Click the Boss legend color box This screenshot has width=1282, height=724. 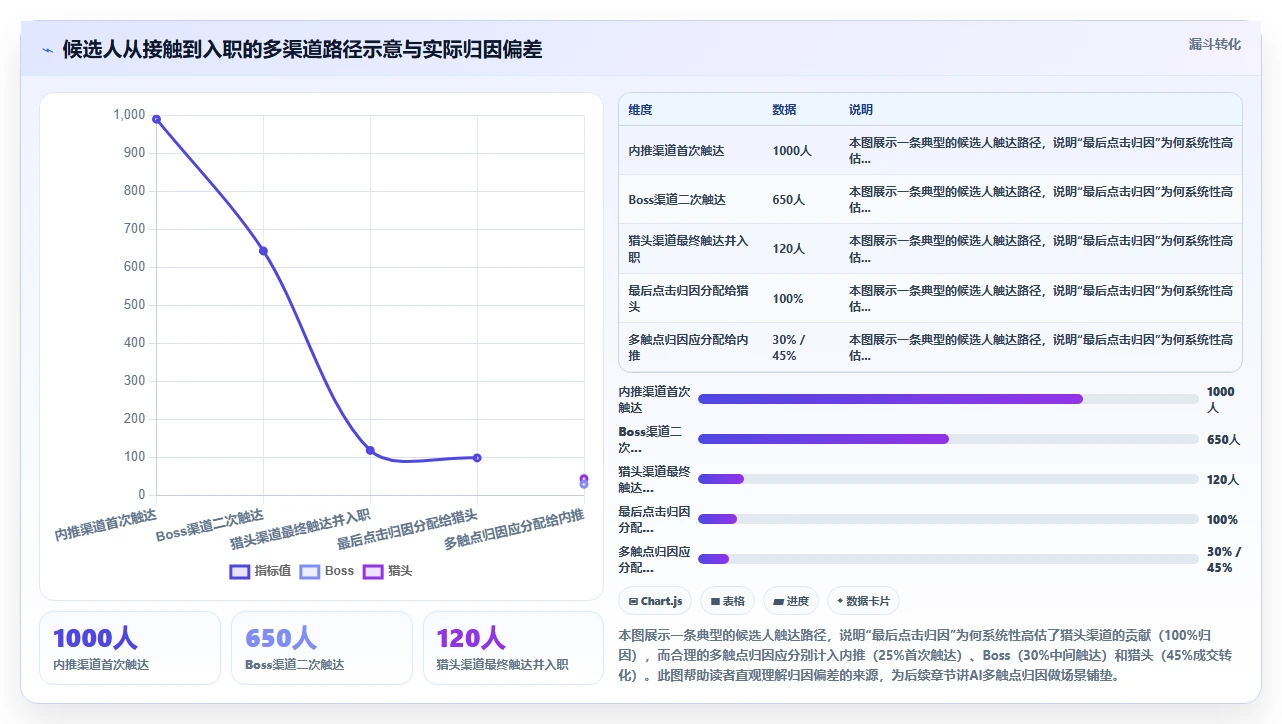coord(310,571)
